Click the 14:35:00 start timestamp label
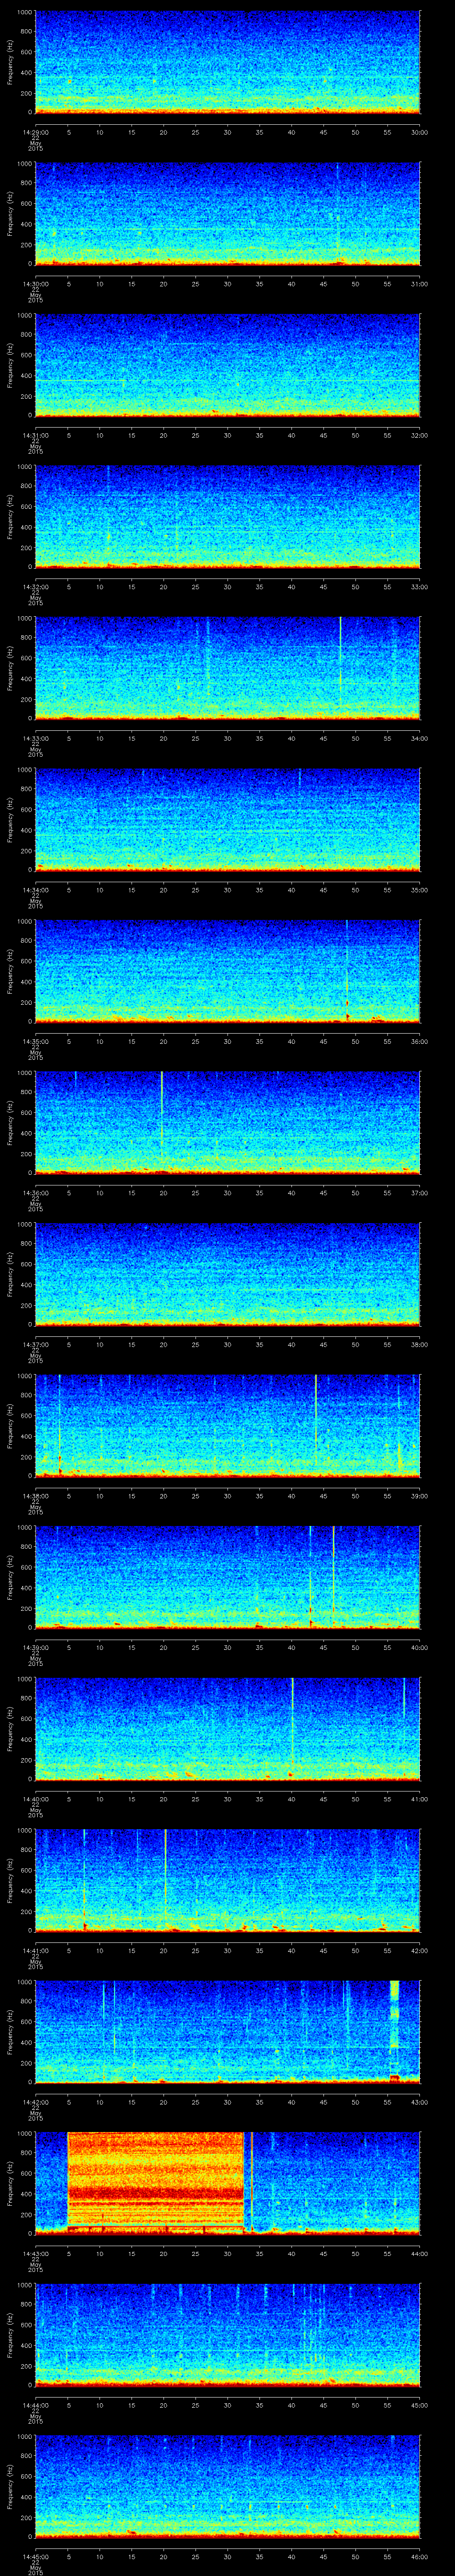This screenshot has width=455, height=2576. tap(35, 1041)
